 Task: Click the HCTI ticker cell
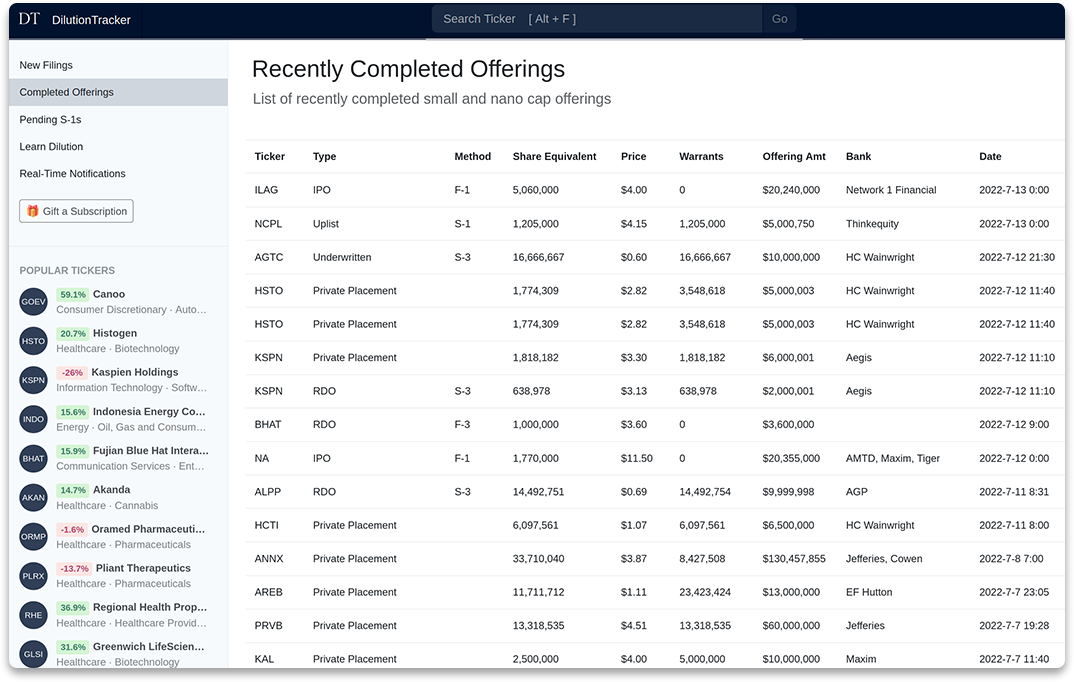coord(266,525)
